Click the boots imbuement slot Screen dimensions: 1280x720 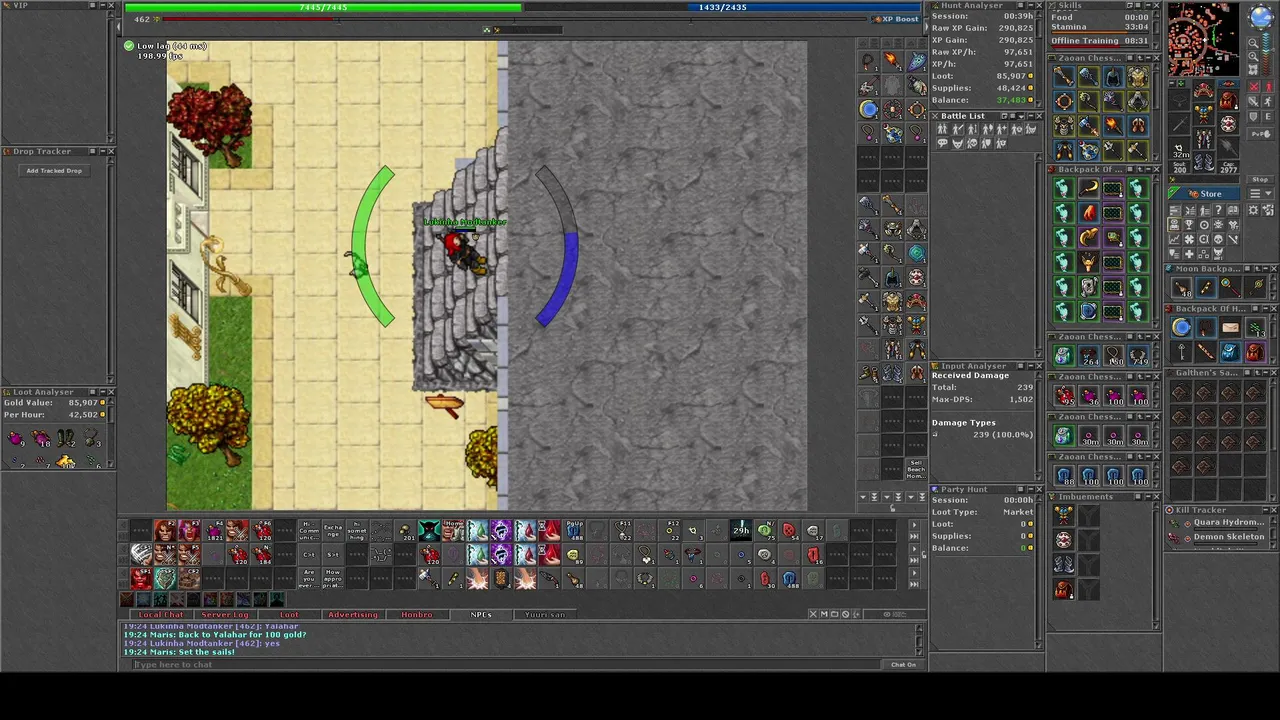click(1064, 565)
